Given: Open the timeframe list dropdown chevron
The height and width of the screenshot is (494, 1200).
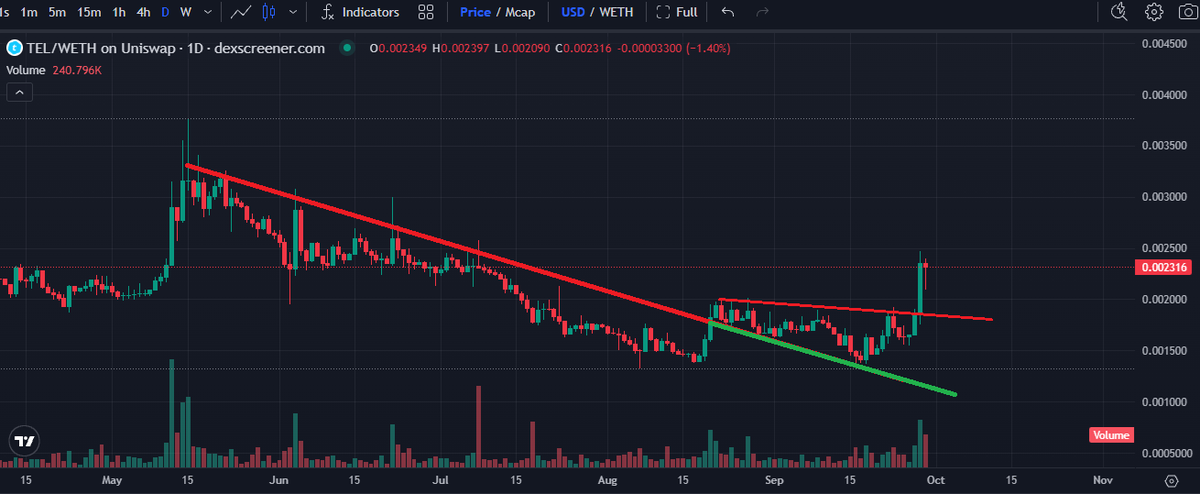Looking at the screenshot, I should (207, 12).
